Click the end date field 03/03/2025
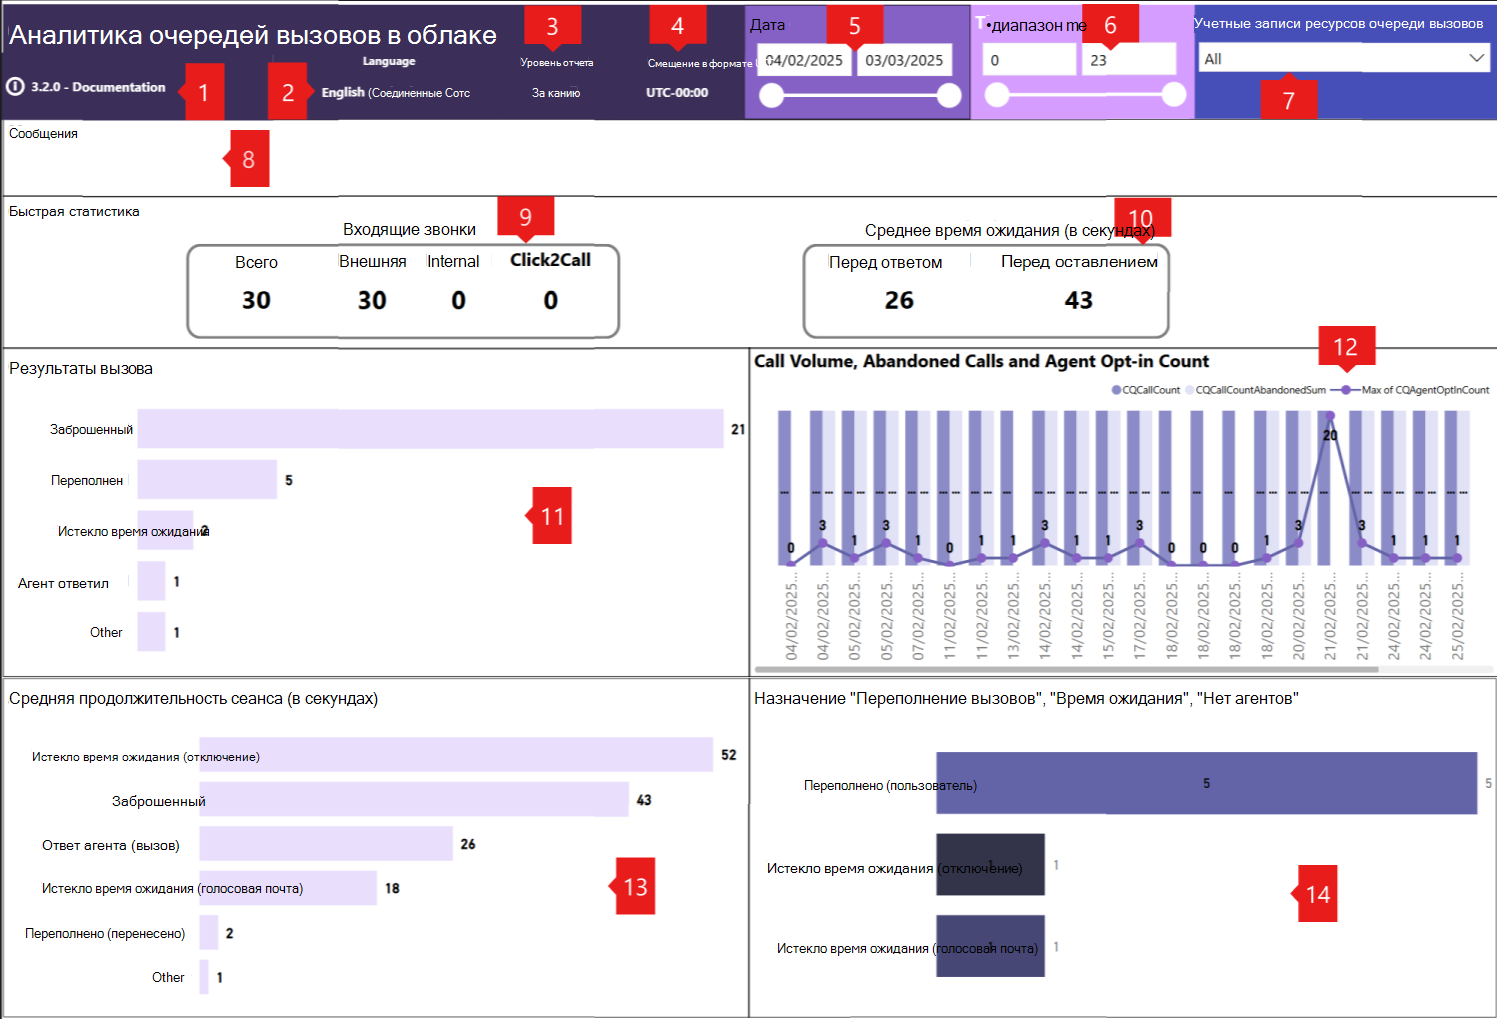 tap(904, 60)
